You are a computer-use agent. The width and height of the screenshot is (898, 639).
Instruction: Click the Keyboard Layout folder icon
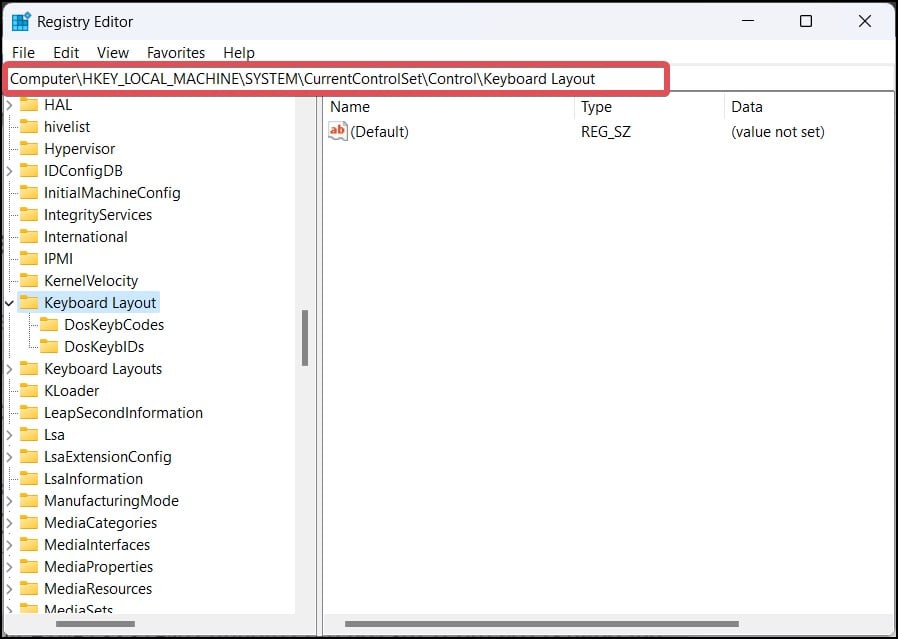point(29,303)
